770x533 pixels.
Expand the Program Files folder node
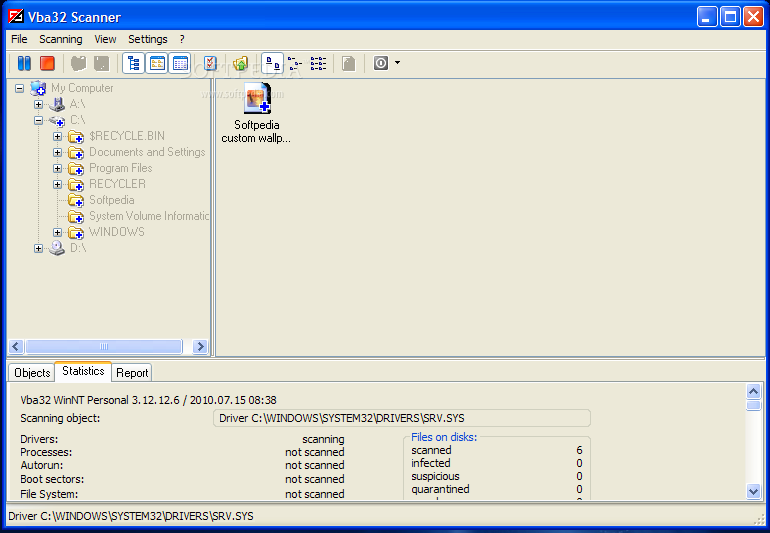[57, 168]
